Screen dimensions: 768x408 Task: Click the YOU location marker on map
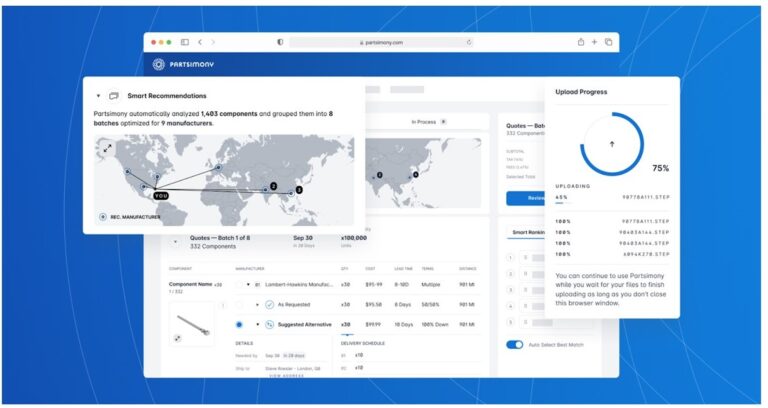(x=160, y=195)
